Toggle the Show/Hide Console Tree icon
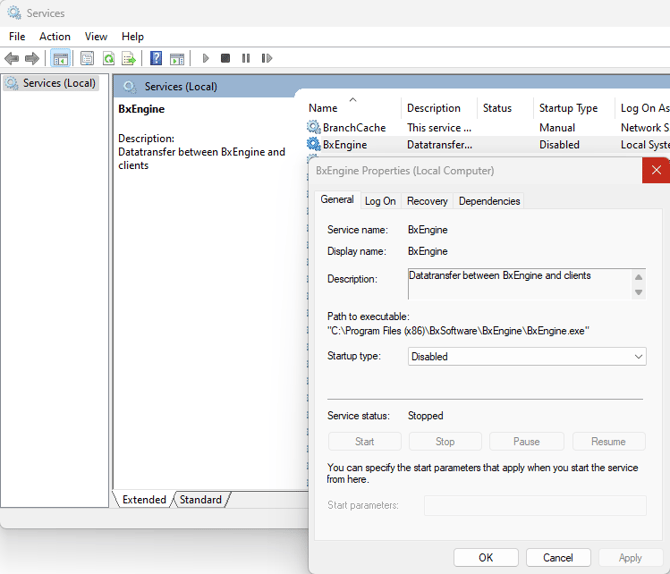Image resolution: width=670 pixels, height=574 pixels. [60, 58]
